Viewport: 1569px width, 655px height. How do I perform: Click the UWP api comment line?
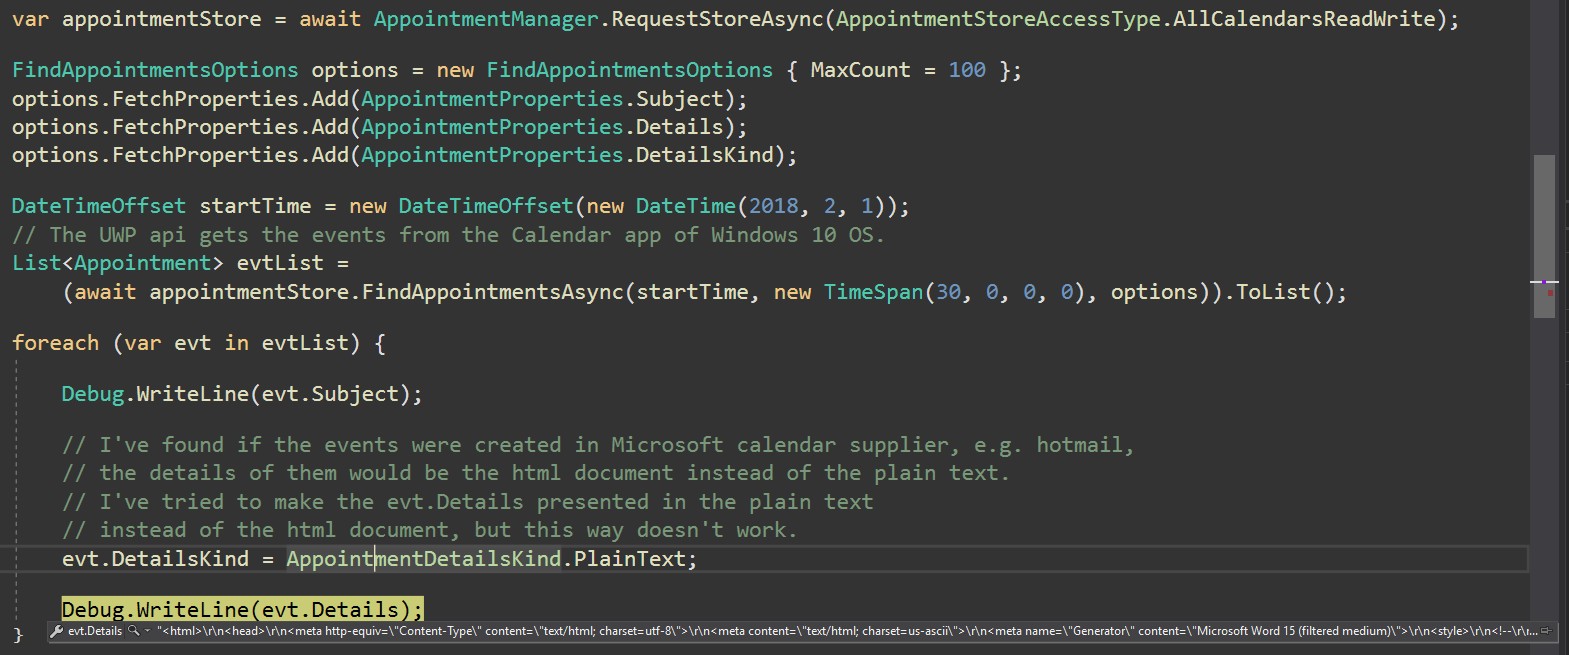[x=448, y=235]
